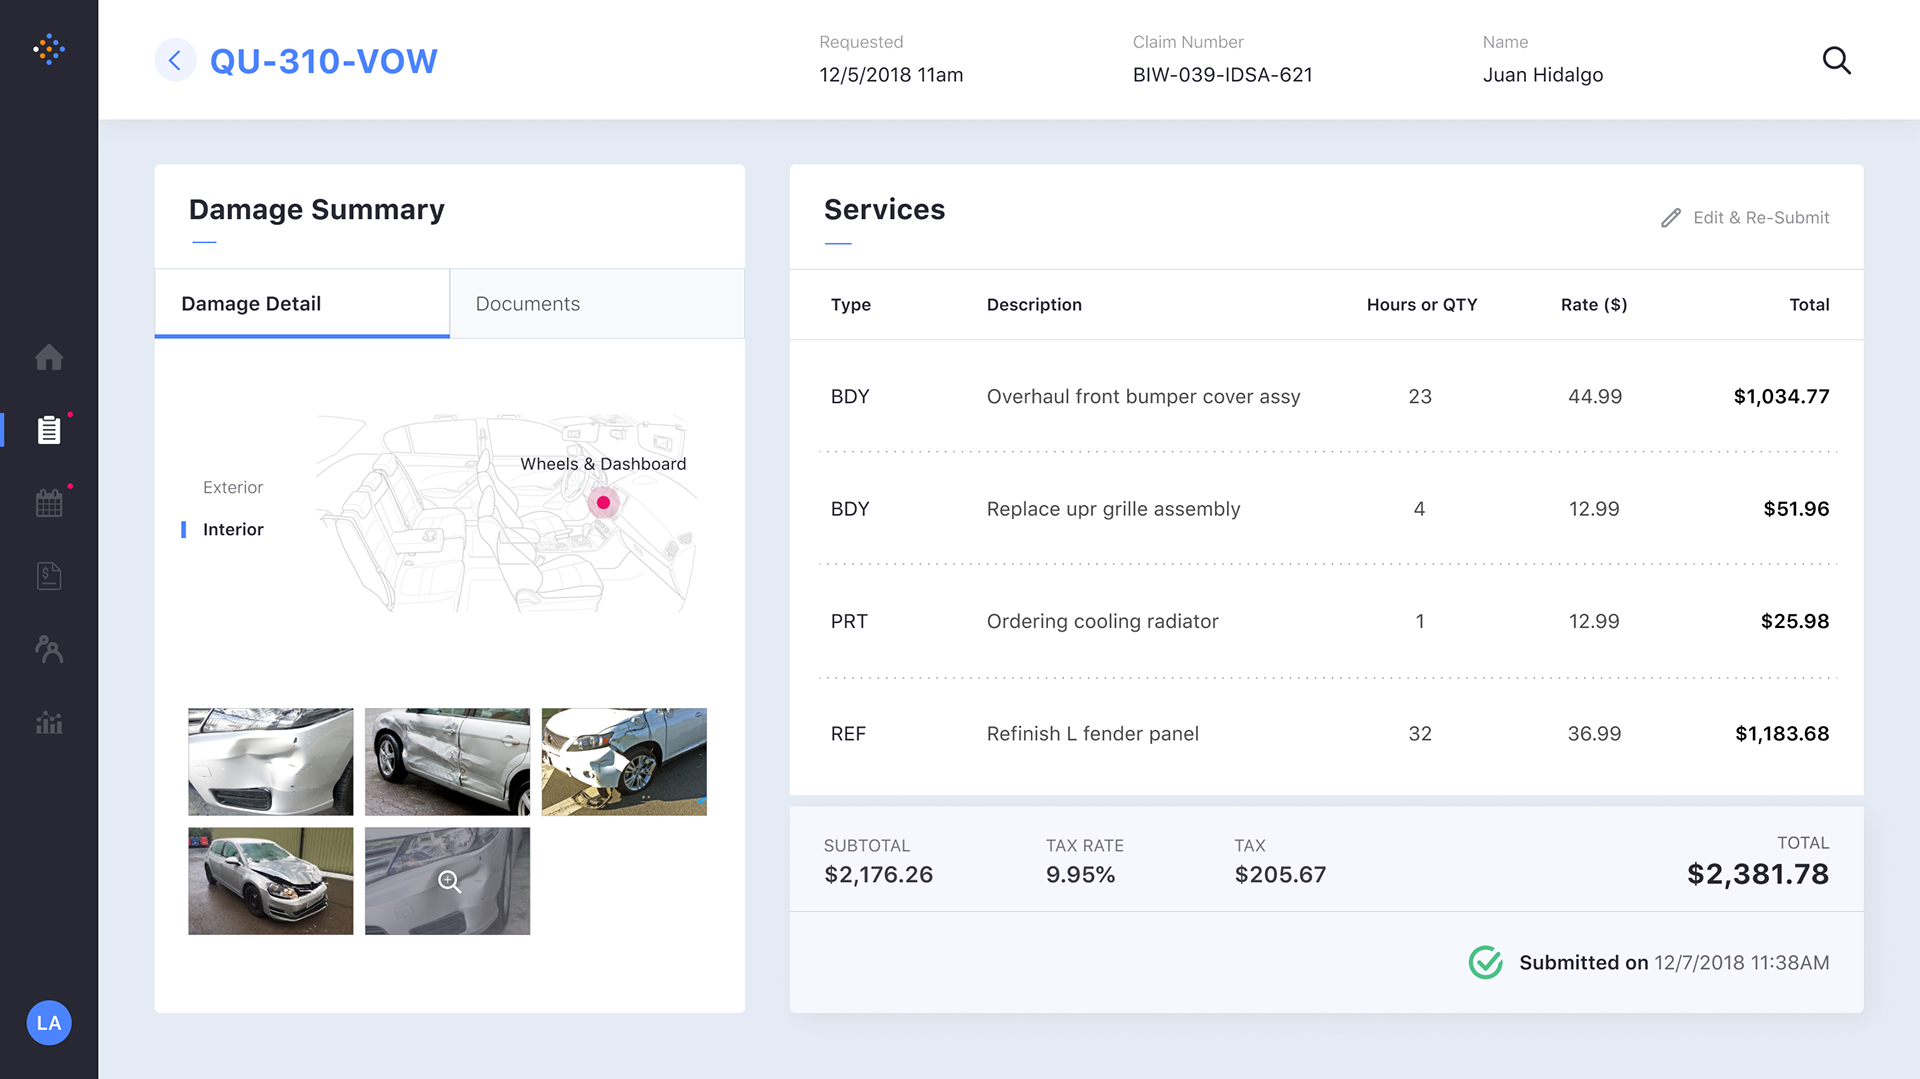Zoom the thumbnail with the magnifier overlay
Image resolution: width=1920 pixels, height=1079 pixels.
[447, 881]
